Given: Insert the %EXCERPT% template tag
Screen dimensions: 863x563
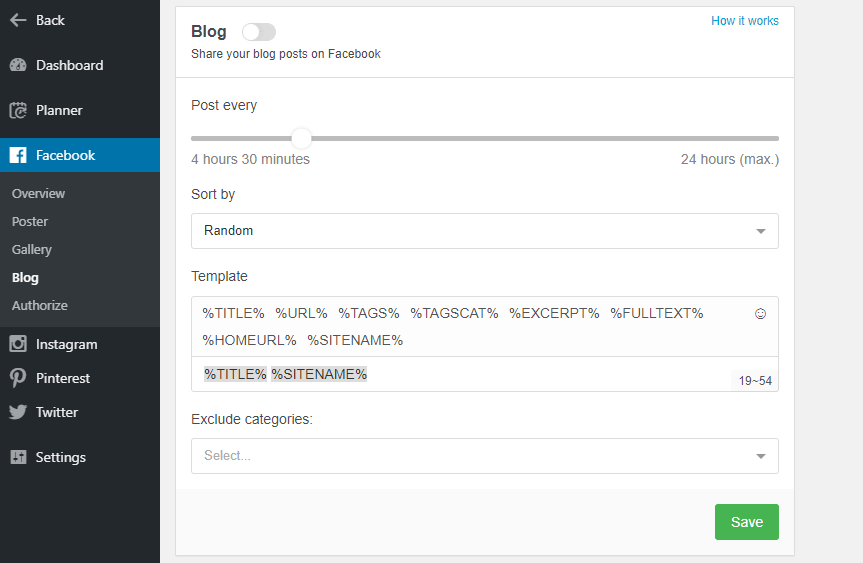Looking at the screenshot, I should coord(554,313).
